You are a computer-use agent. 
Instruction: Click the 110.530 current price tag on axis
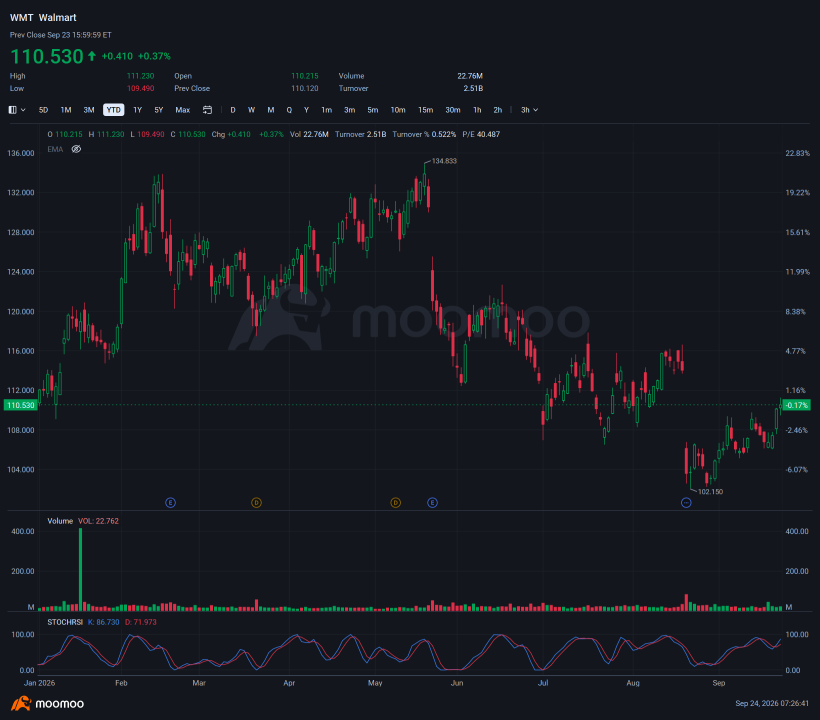tap(20, 405)
